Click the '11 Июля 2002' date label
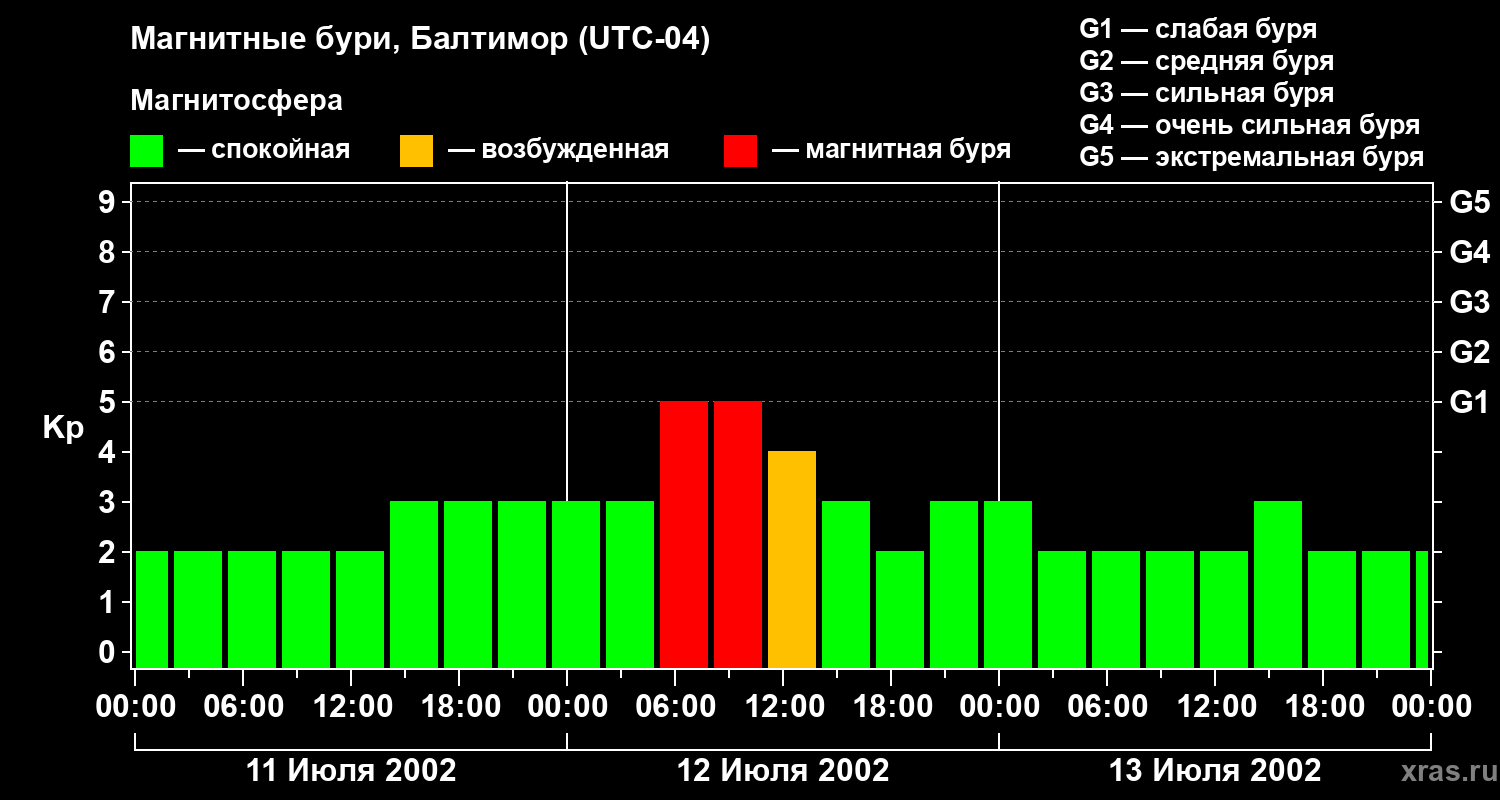 point(351,771)
